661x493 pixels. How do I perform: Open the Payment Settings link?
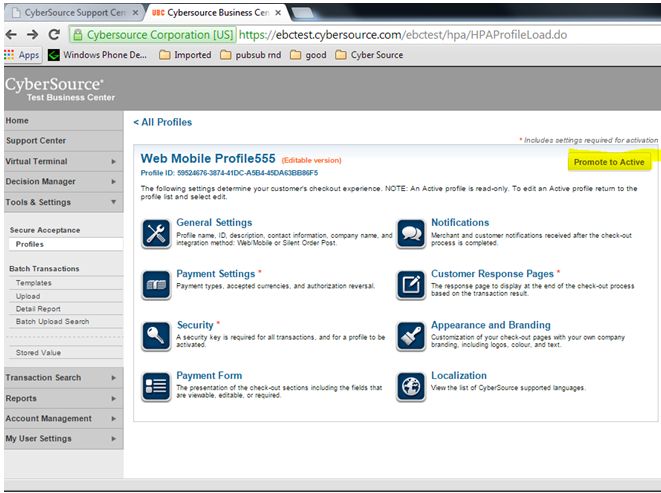point(215,274)
